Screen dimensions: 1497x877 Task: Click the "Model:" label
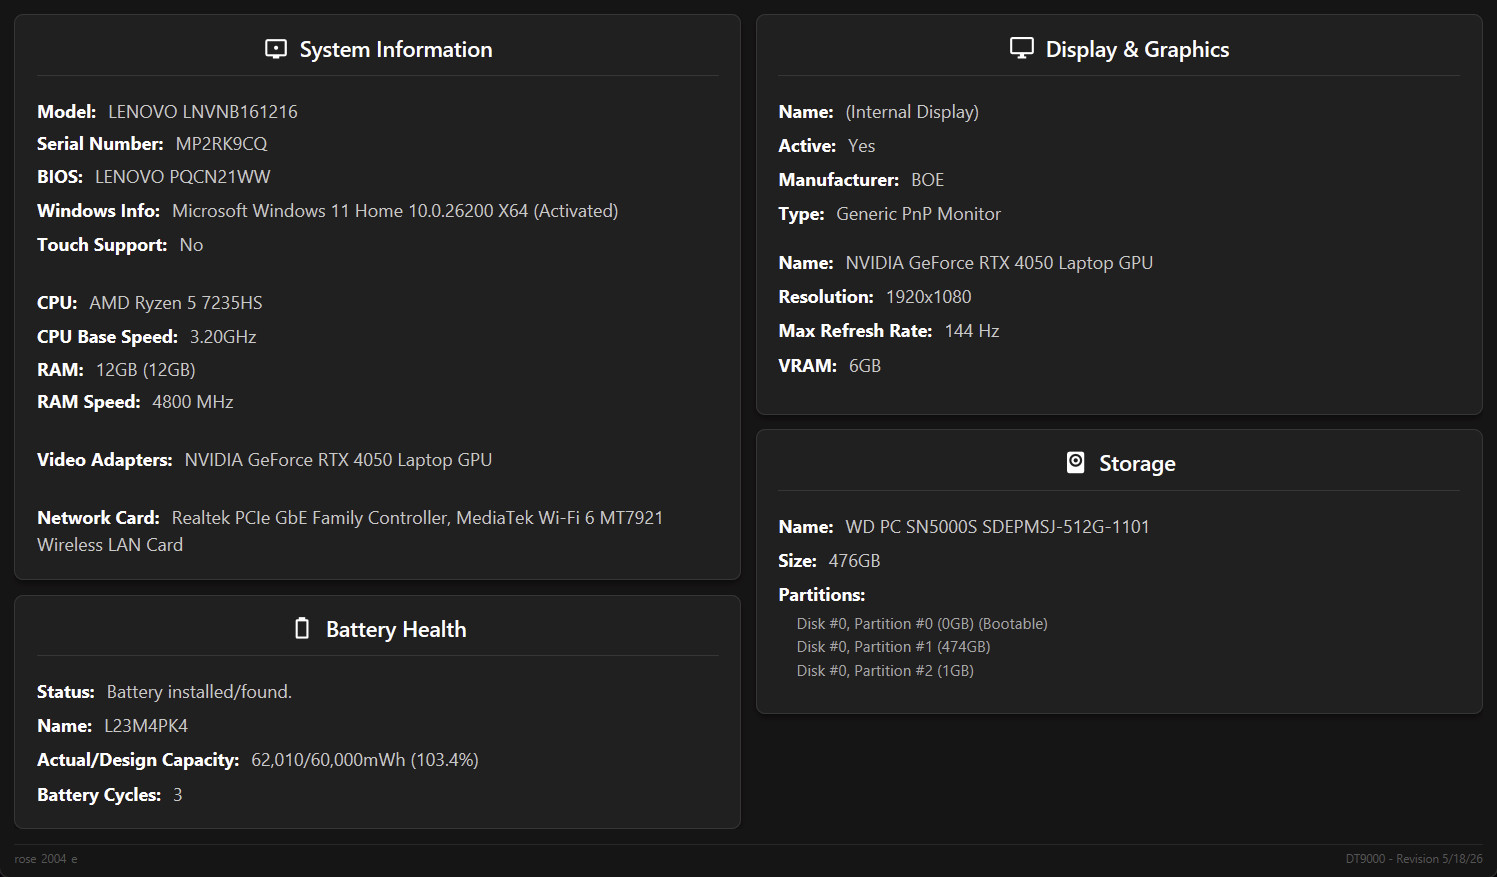[67, 112]
